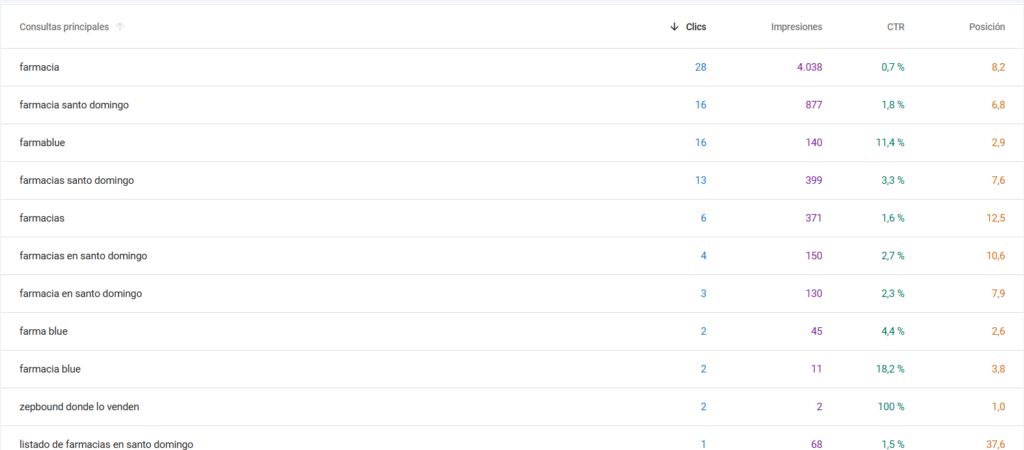Open 'listado de farmacias en santo domingo' row
Viewport: 1024px width, 450px height.
512,438
